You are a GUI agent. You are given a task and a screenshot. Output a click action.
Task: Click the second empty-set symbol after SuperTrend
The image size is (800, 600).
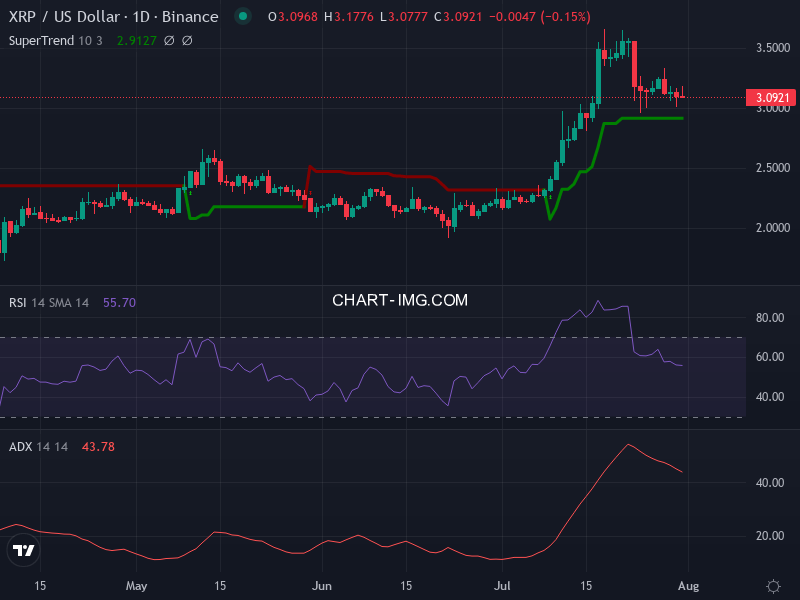187,41
